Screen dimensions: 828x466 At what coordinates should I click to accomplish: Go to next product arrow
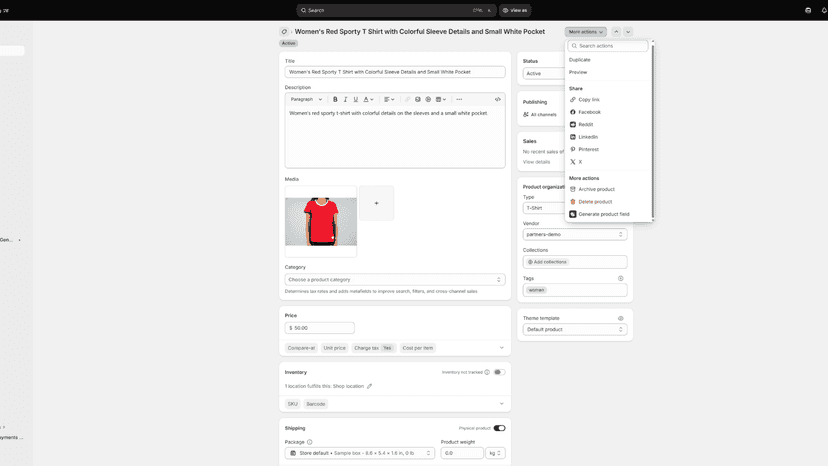[628, 32]
